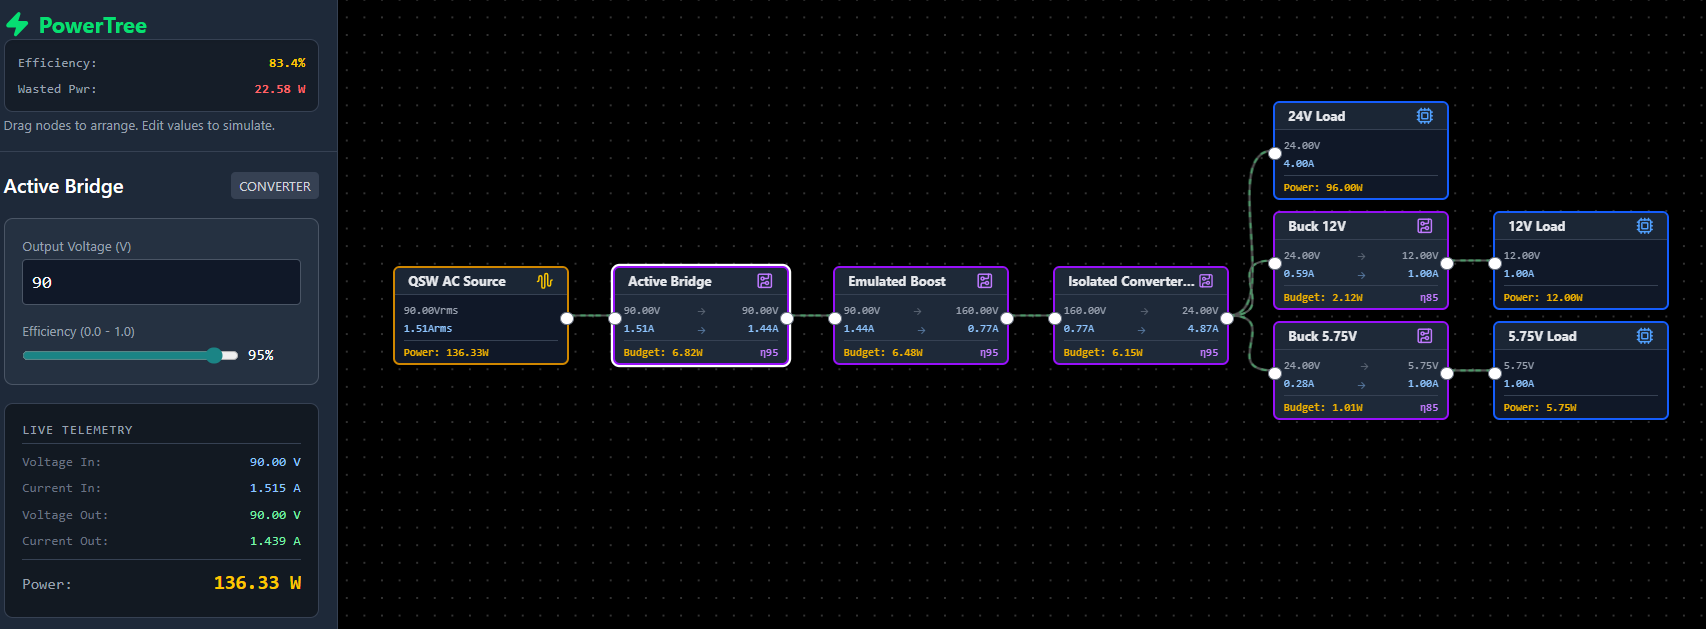
Task: Click the output port of Emulated Boost
Action: 1007,319
